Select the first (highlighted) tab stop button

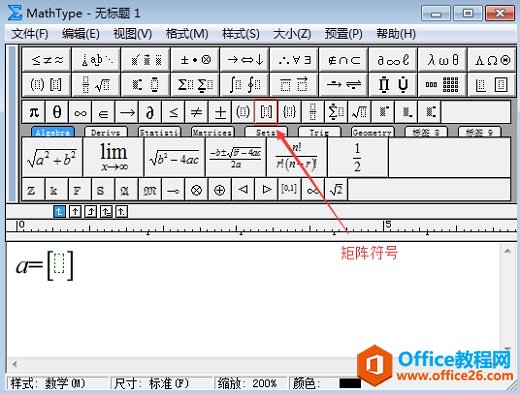(x=59, y=212)
